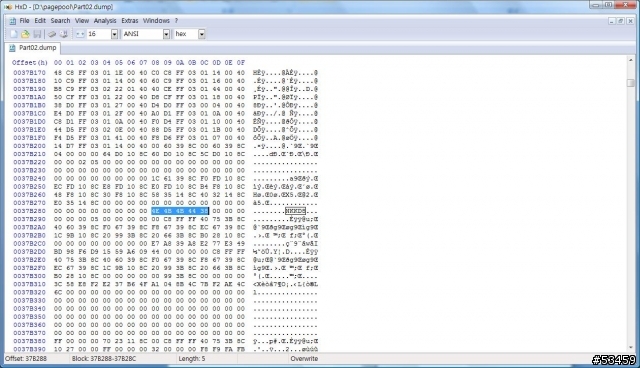640x368 pixels.
Task: Click the vertical scrollbar thumb
Action: 631,83
